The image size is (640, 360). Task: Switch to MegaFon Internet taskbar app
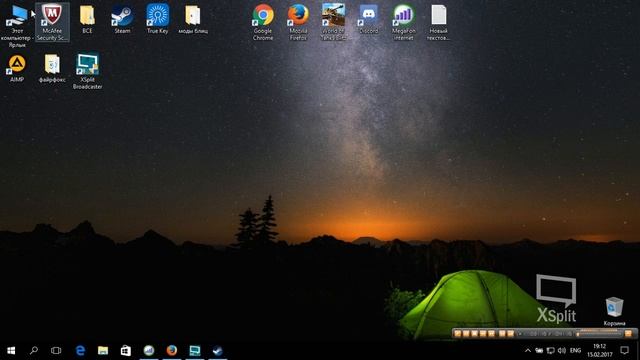149,351
